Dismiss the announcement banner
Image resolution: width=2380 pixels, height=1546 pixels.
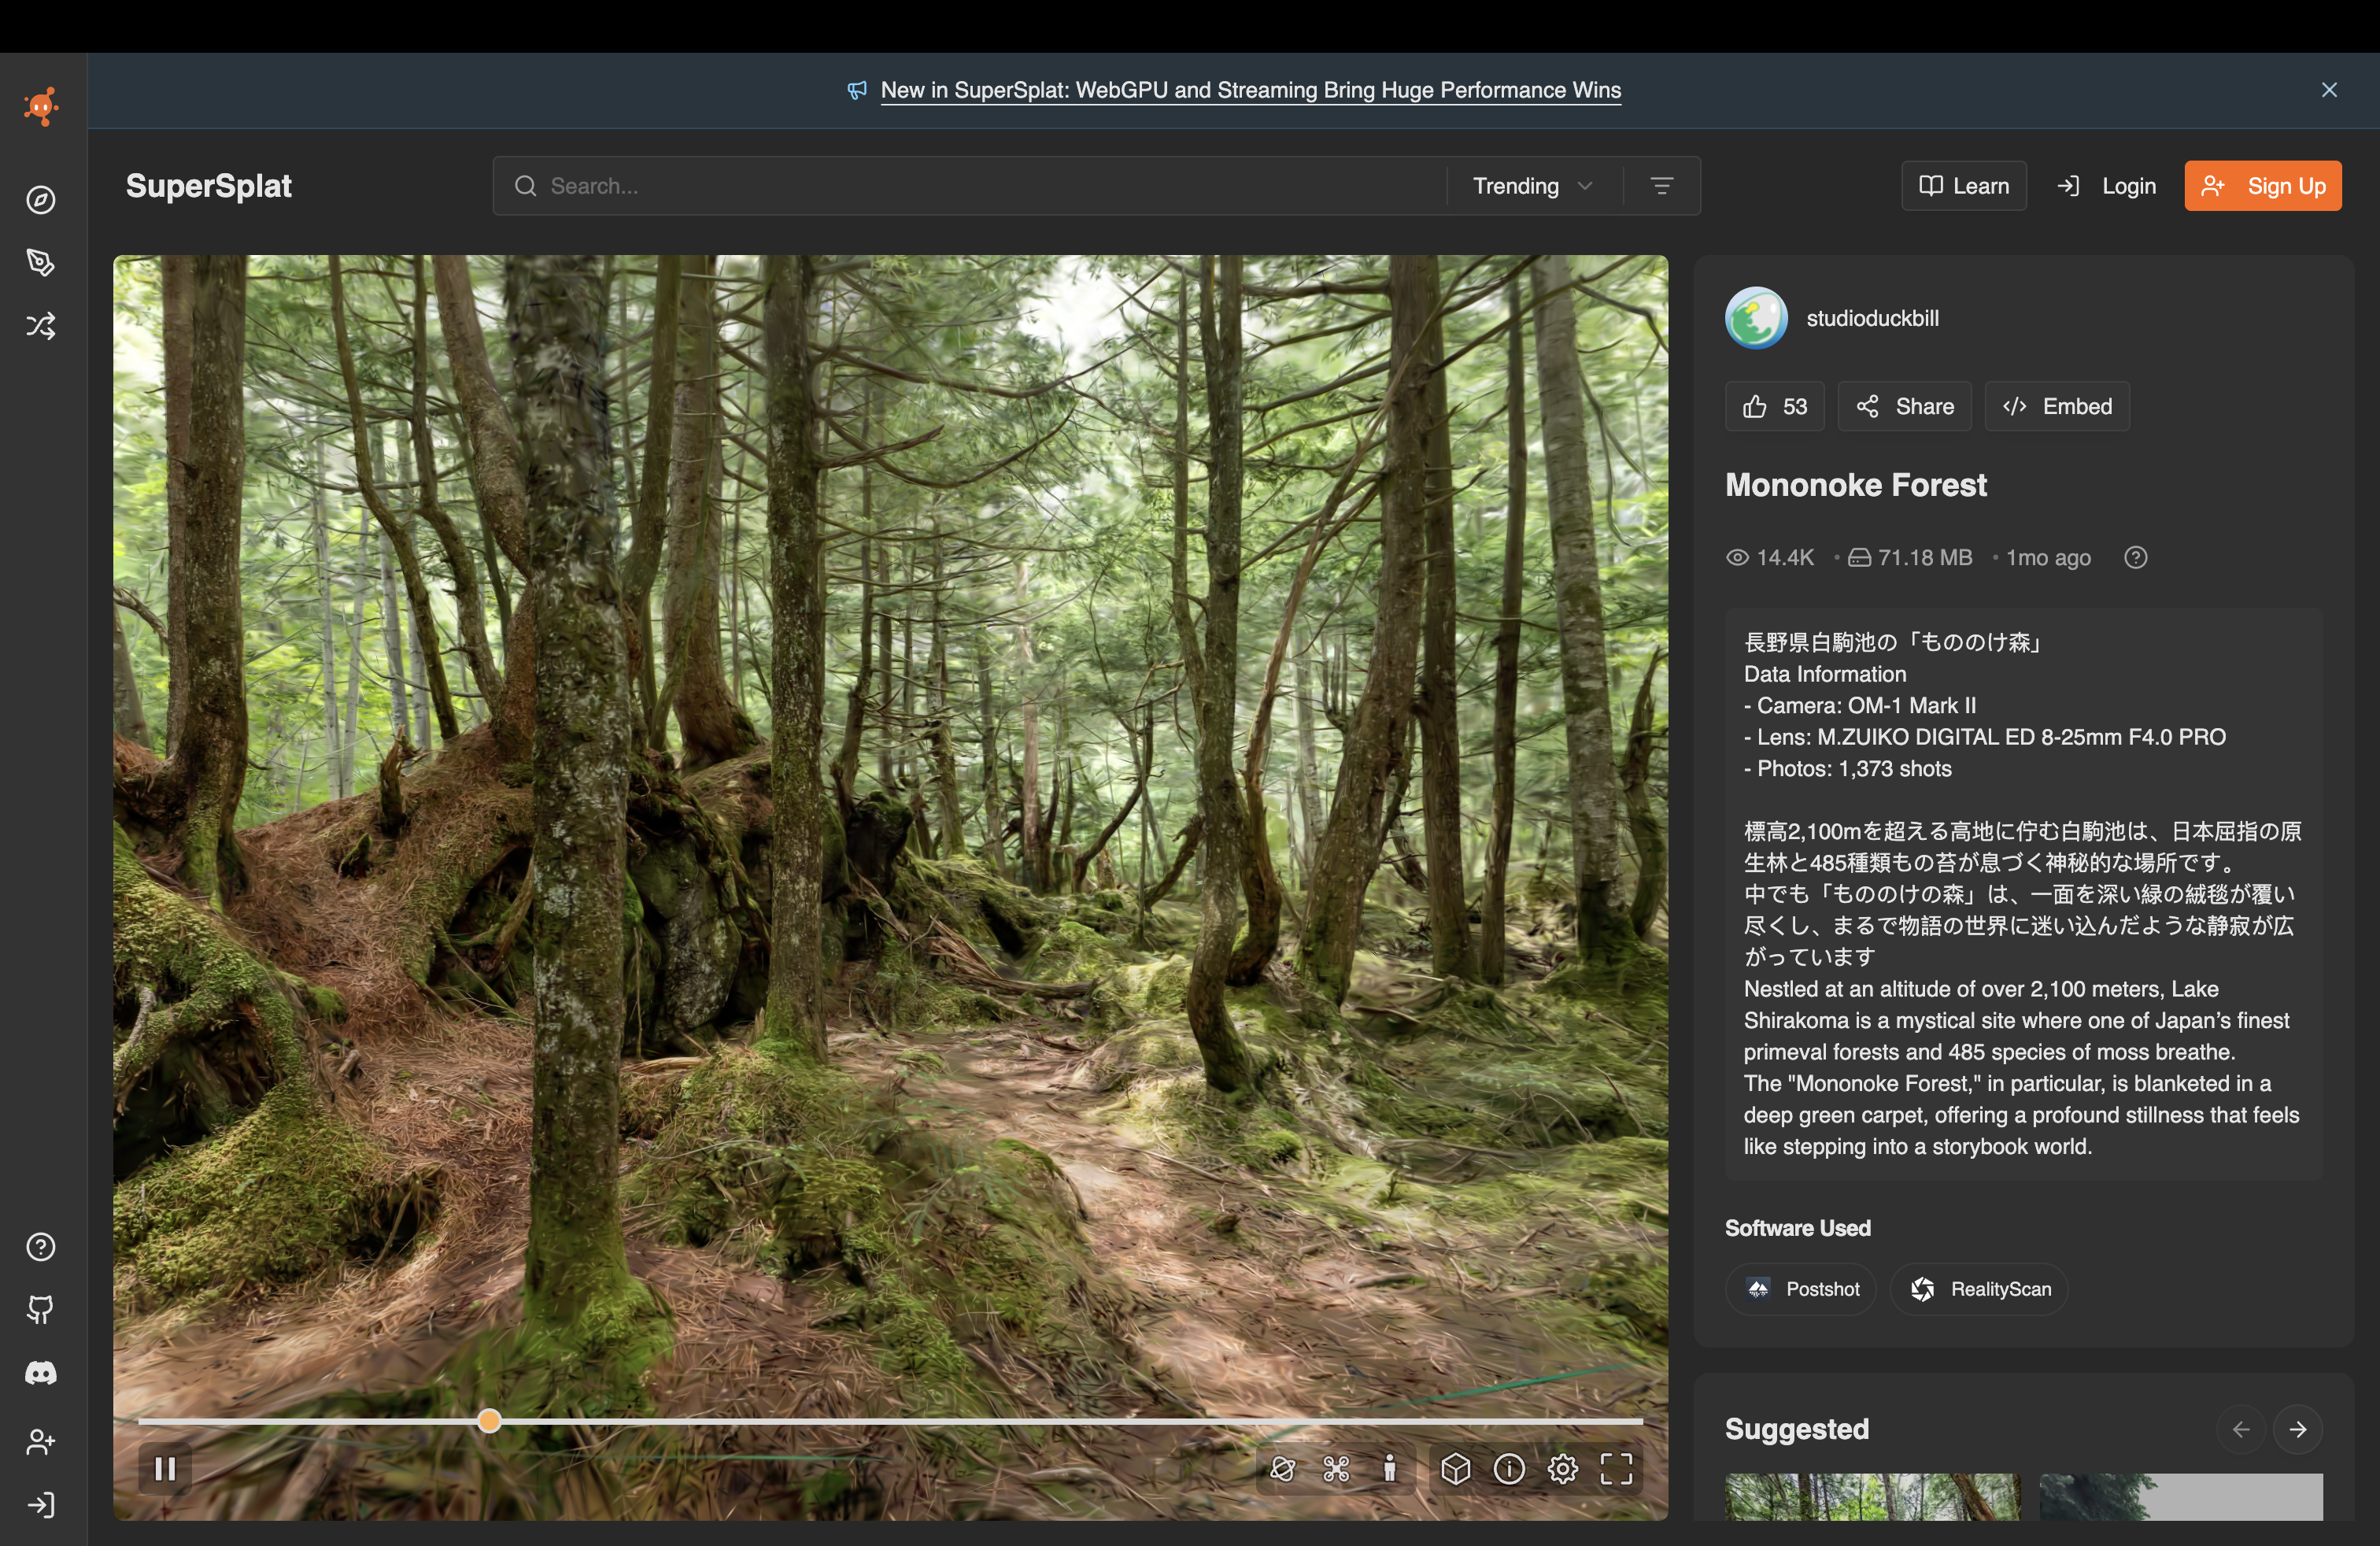tap(2330, 90)
